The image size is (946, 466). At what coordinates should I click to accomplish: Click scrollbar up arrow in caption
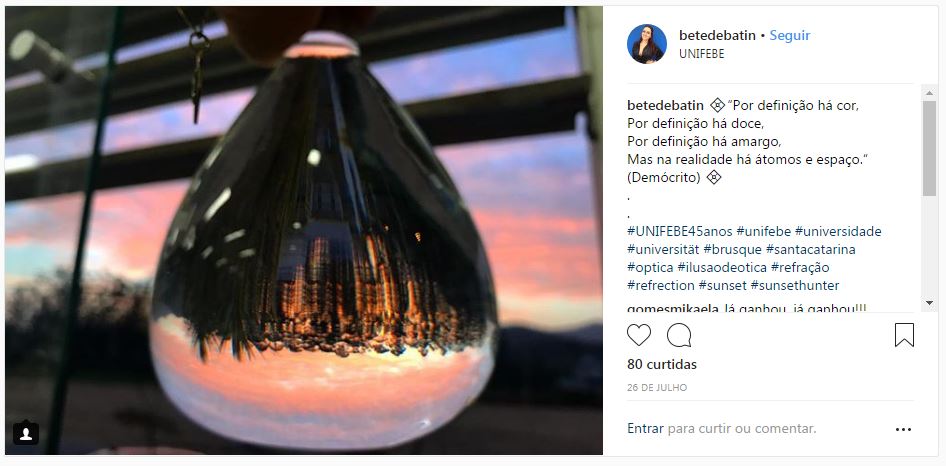(929, 93)
